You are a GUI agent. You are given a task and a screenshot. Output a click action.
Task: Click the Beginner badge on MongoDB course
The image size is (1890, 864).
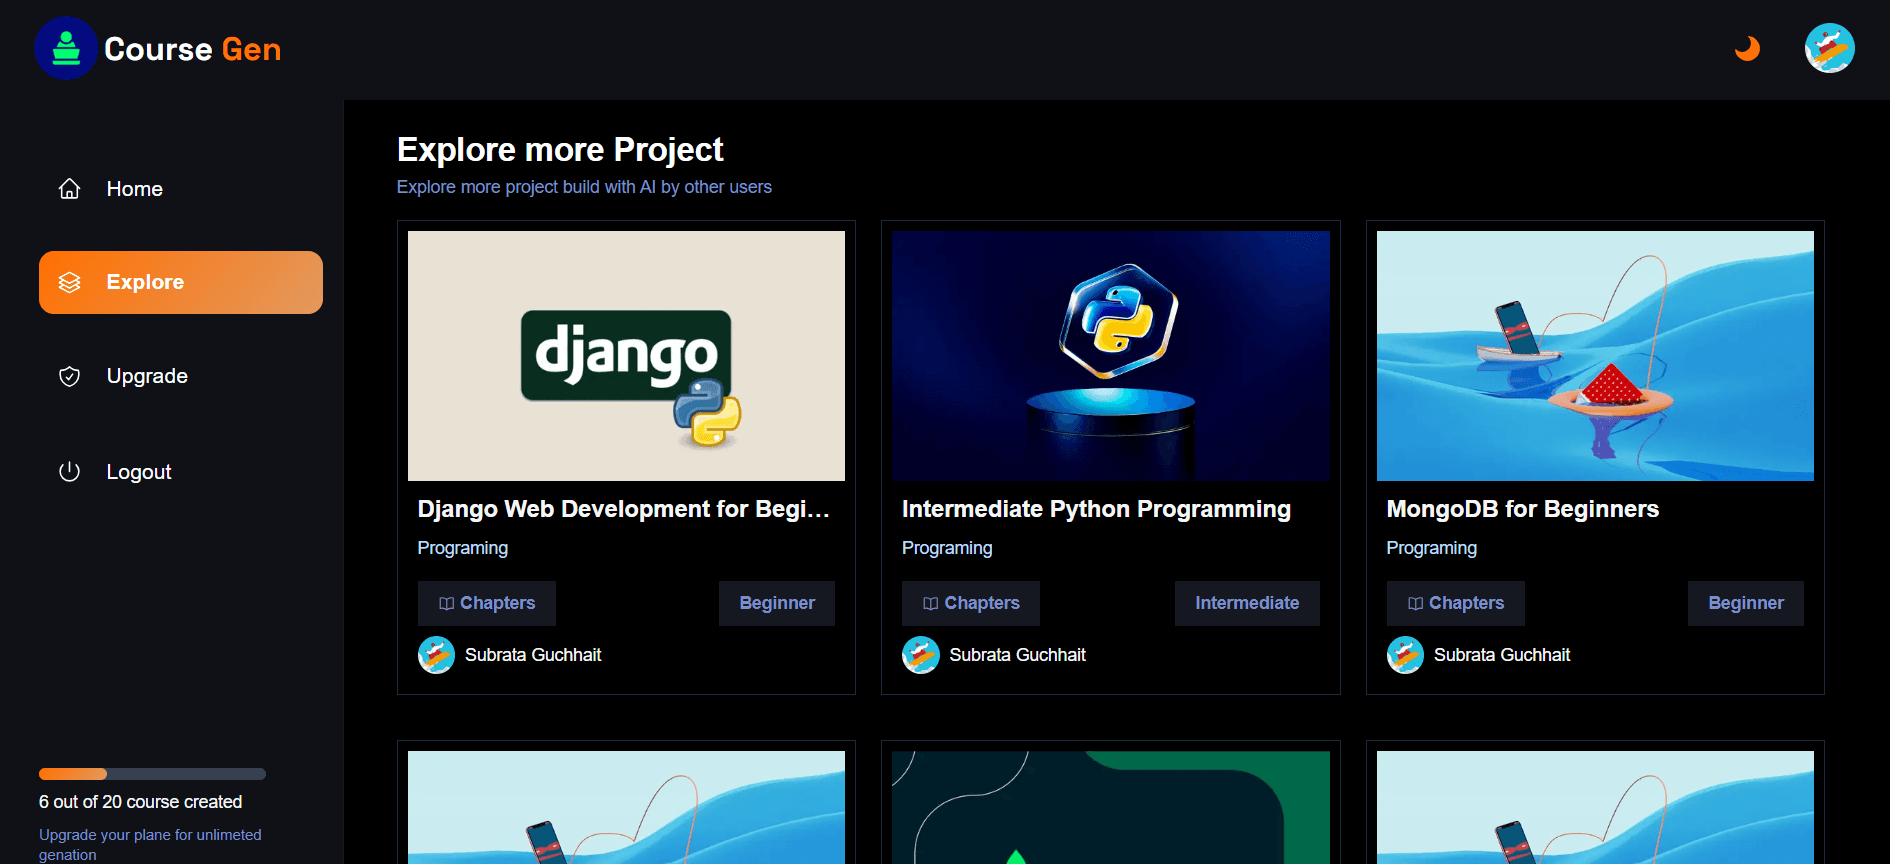1745,603
